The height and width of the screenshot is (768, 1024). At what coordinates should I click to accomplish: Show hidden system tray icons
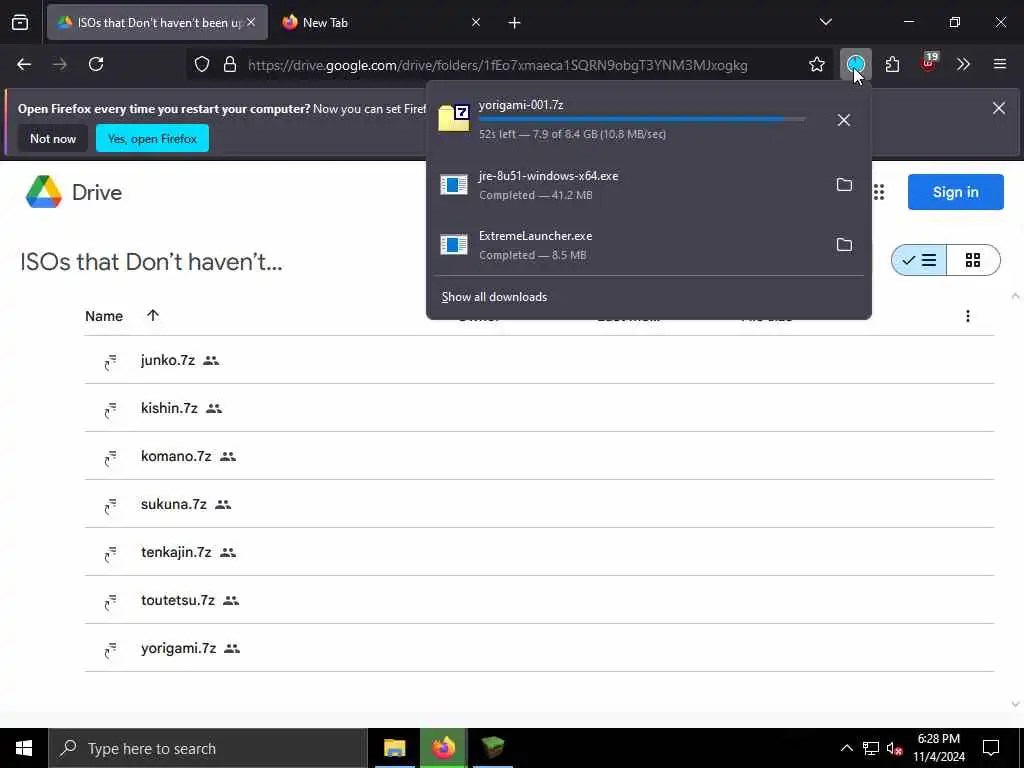tap(846, 748)
